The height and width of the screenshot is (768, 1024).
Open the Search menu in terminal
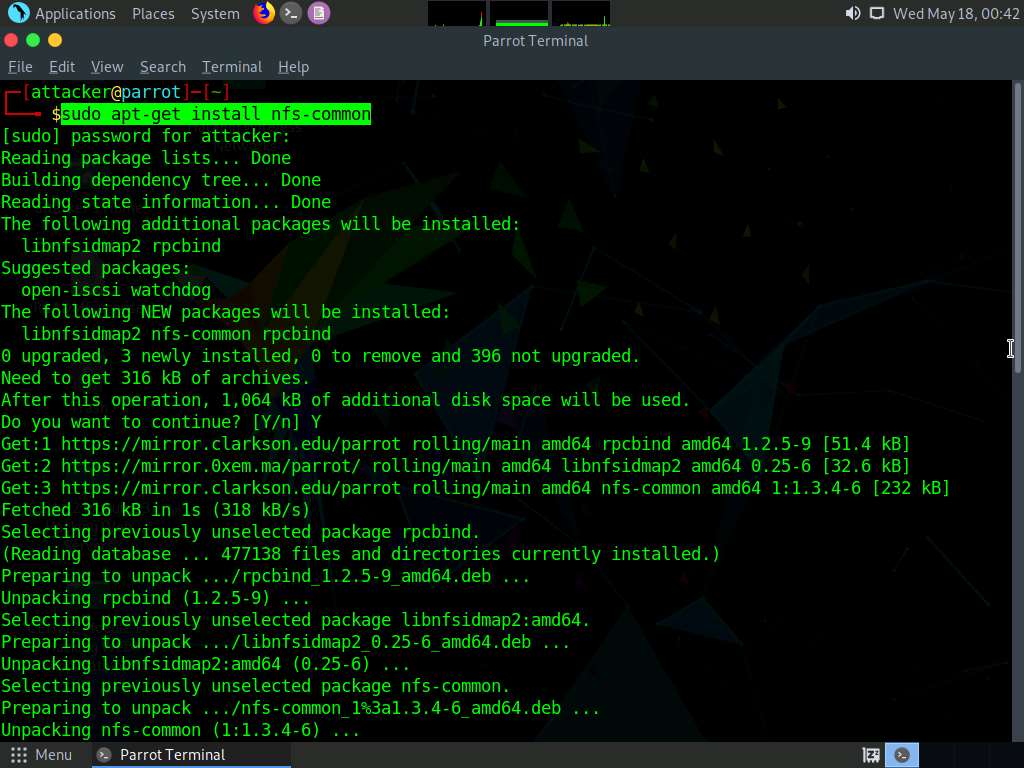(163, 67)
